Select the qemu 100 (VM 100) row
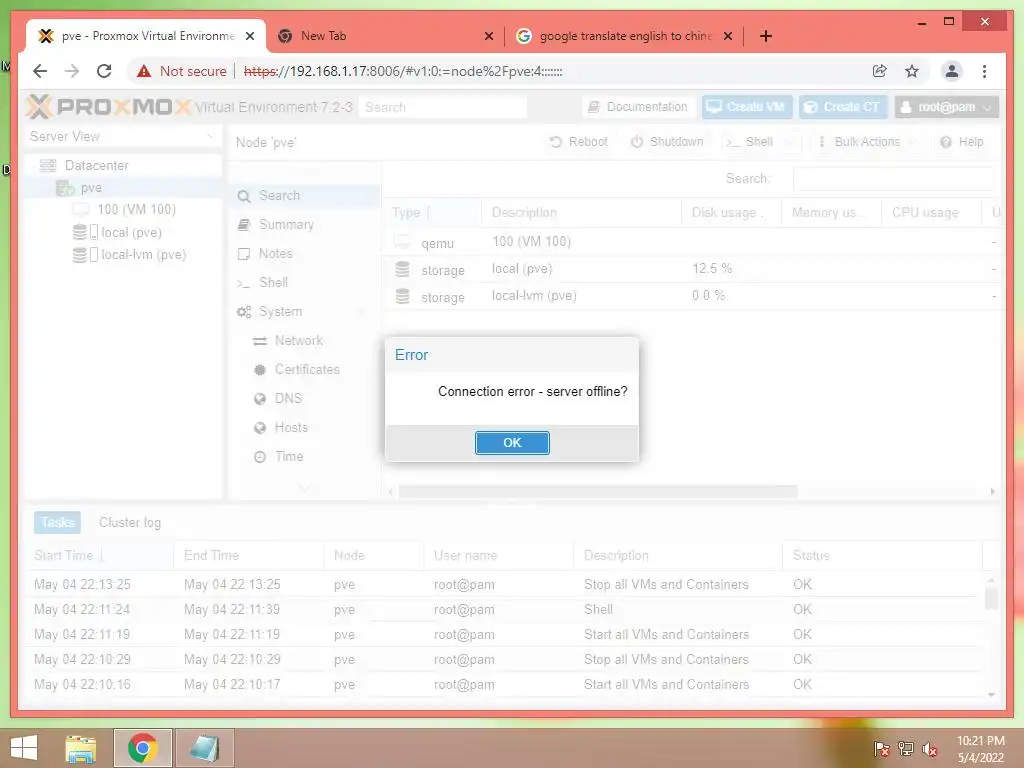This screenshot has width=1024, height=768. click(x=691, y=242)
